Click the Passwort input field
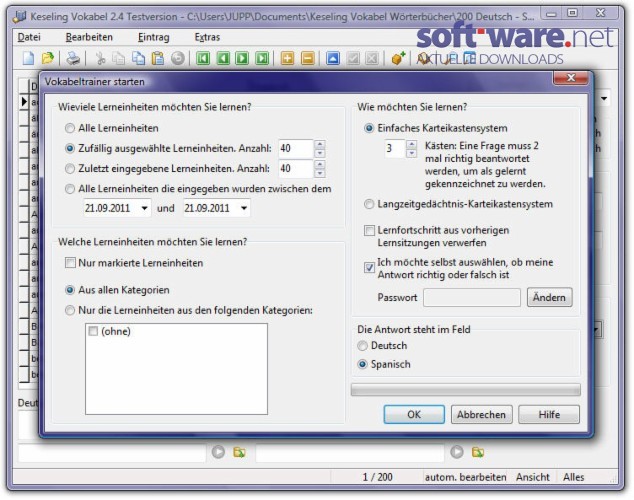 (472, 297)
